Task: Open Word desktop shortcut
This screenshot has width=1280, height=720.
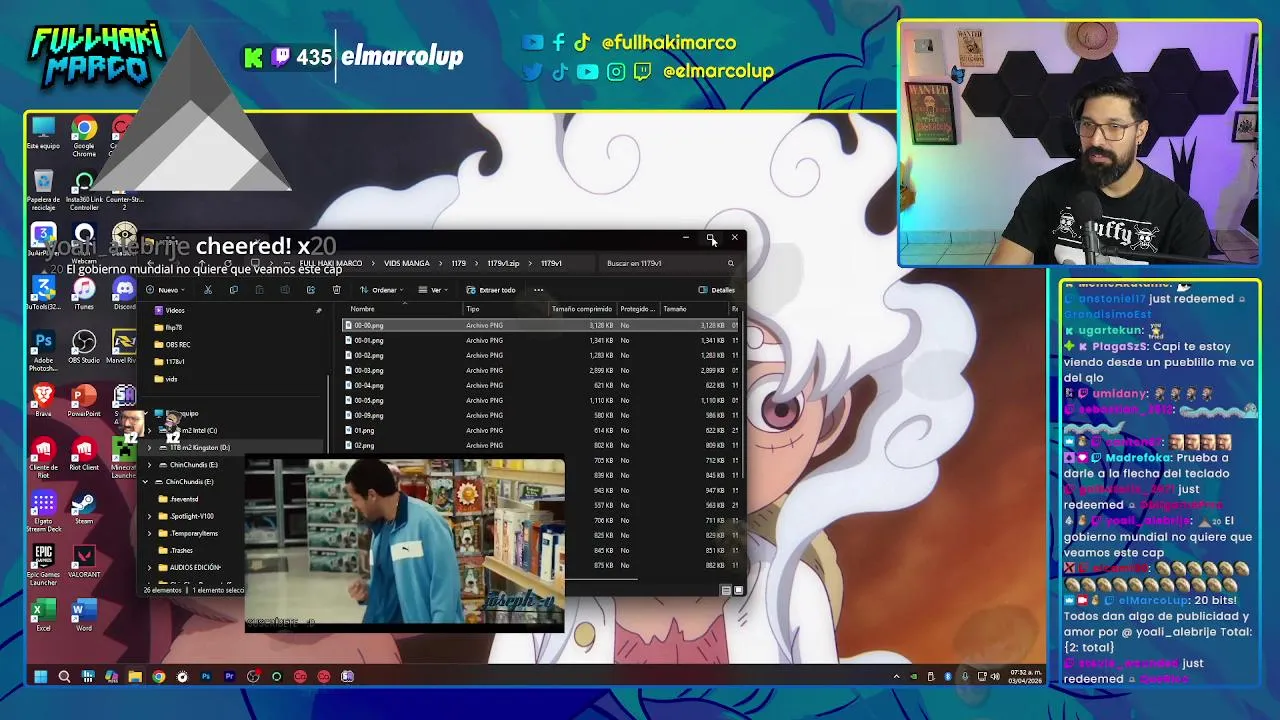Action: click(x=84, y=615)
